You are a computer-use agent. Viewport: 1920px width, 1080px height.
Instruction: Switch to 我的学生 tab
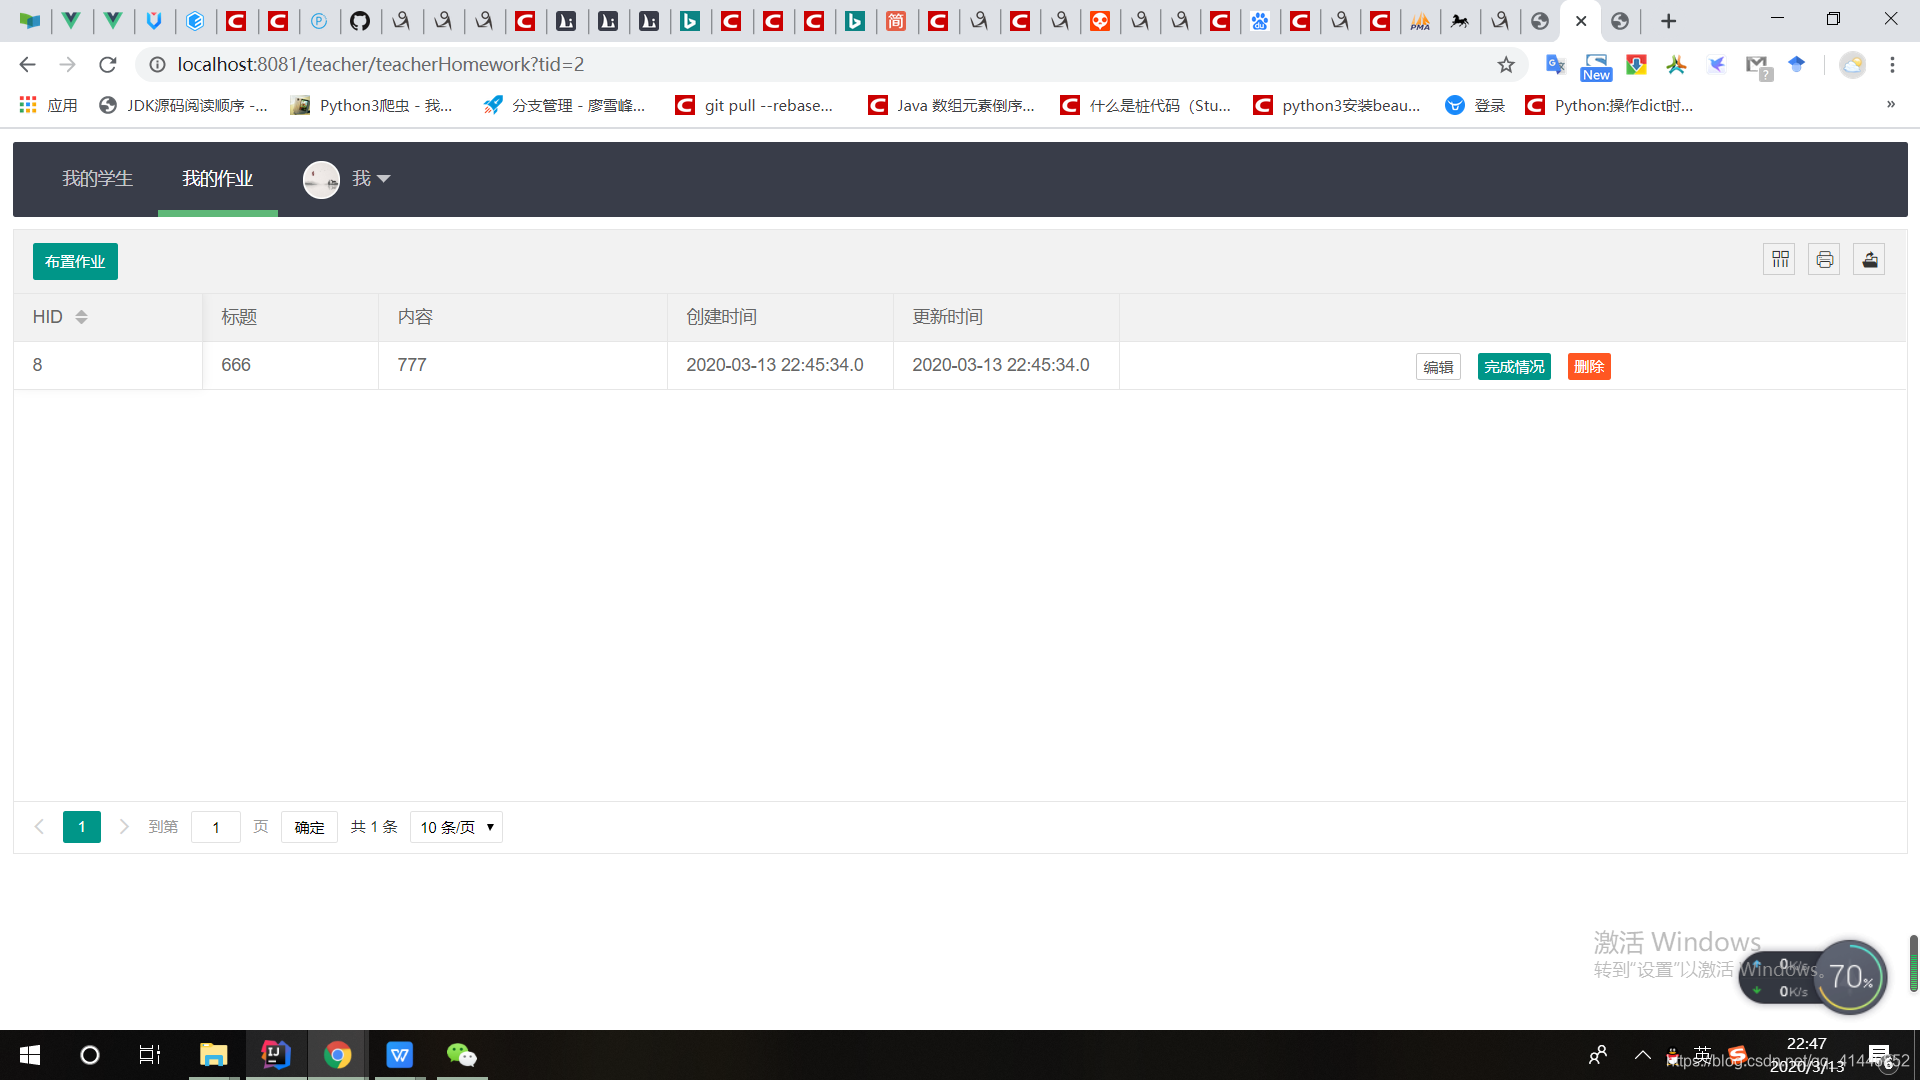click(x=97, y=179)
